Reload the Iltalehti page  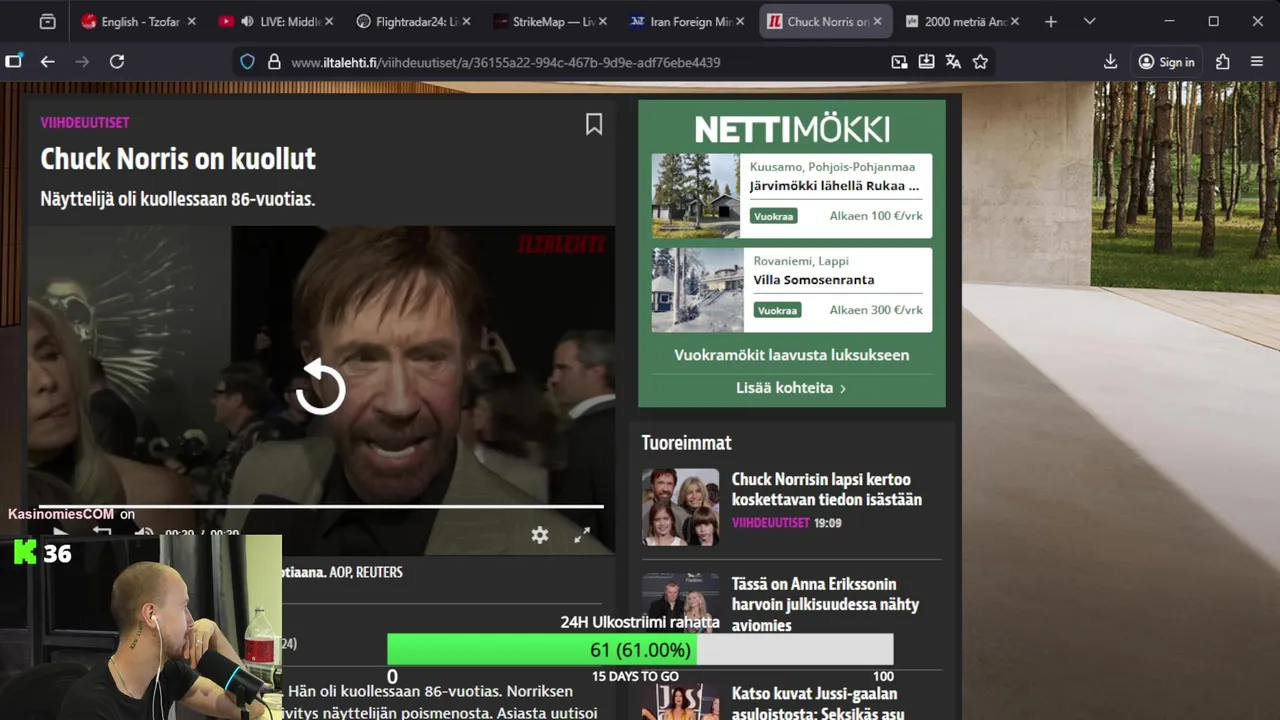point(117,61)
